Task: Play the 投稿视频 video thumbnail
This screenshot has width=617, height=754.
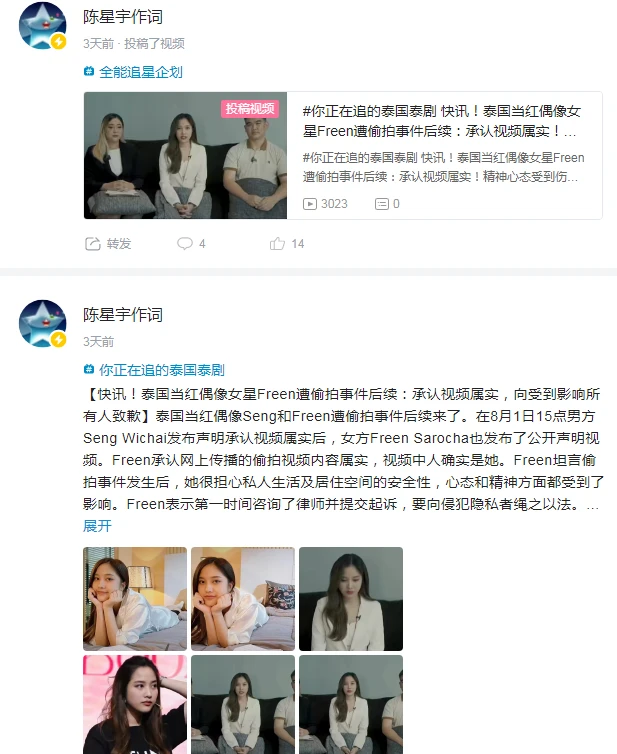Action: 185,155
